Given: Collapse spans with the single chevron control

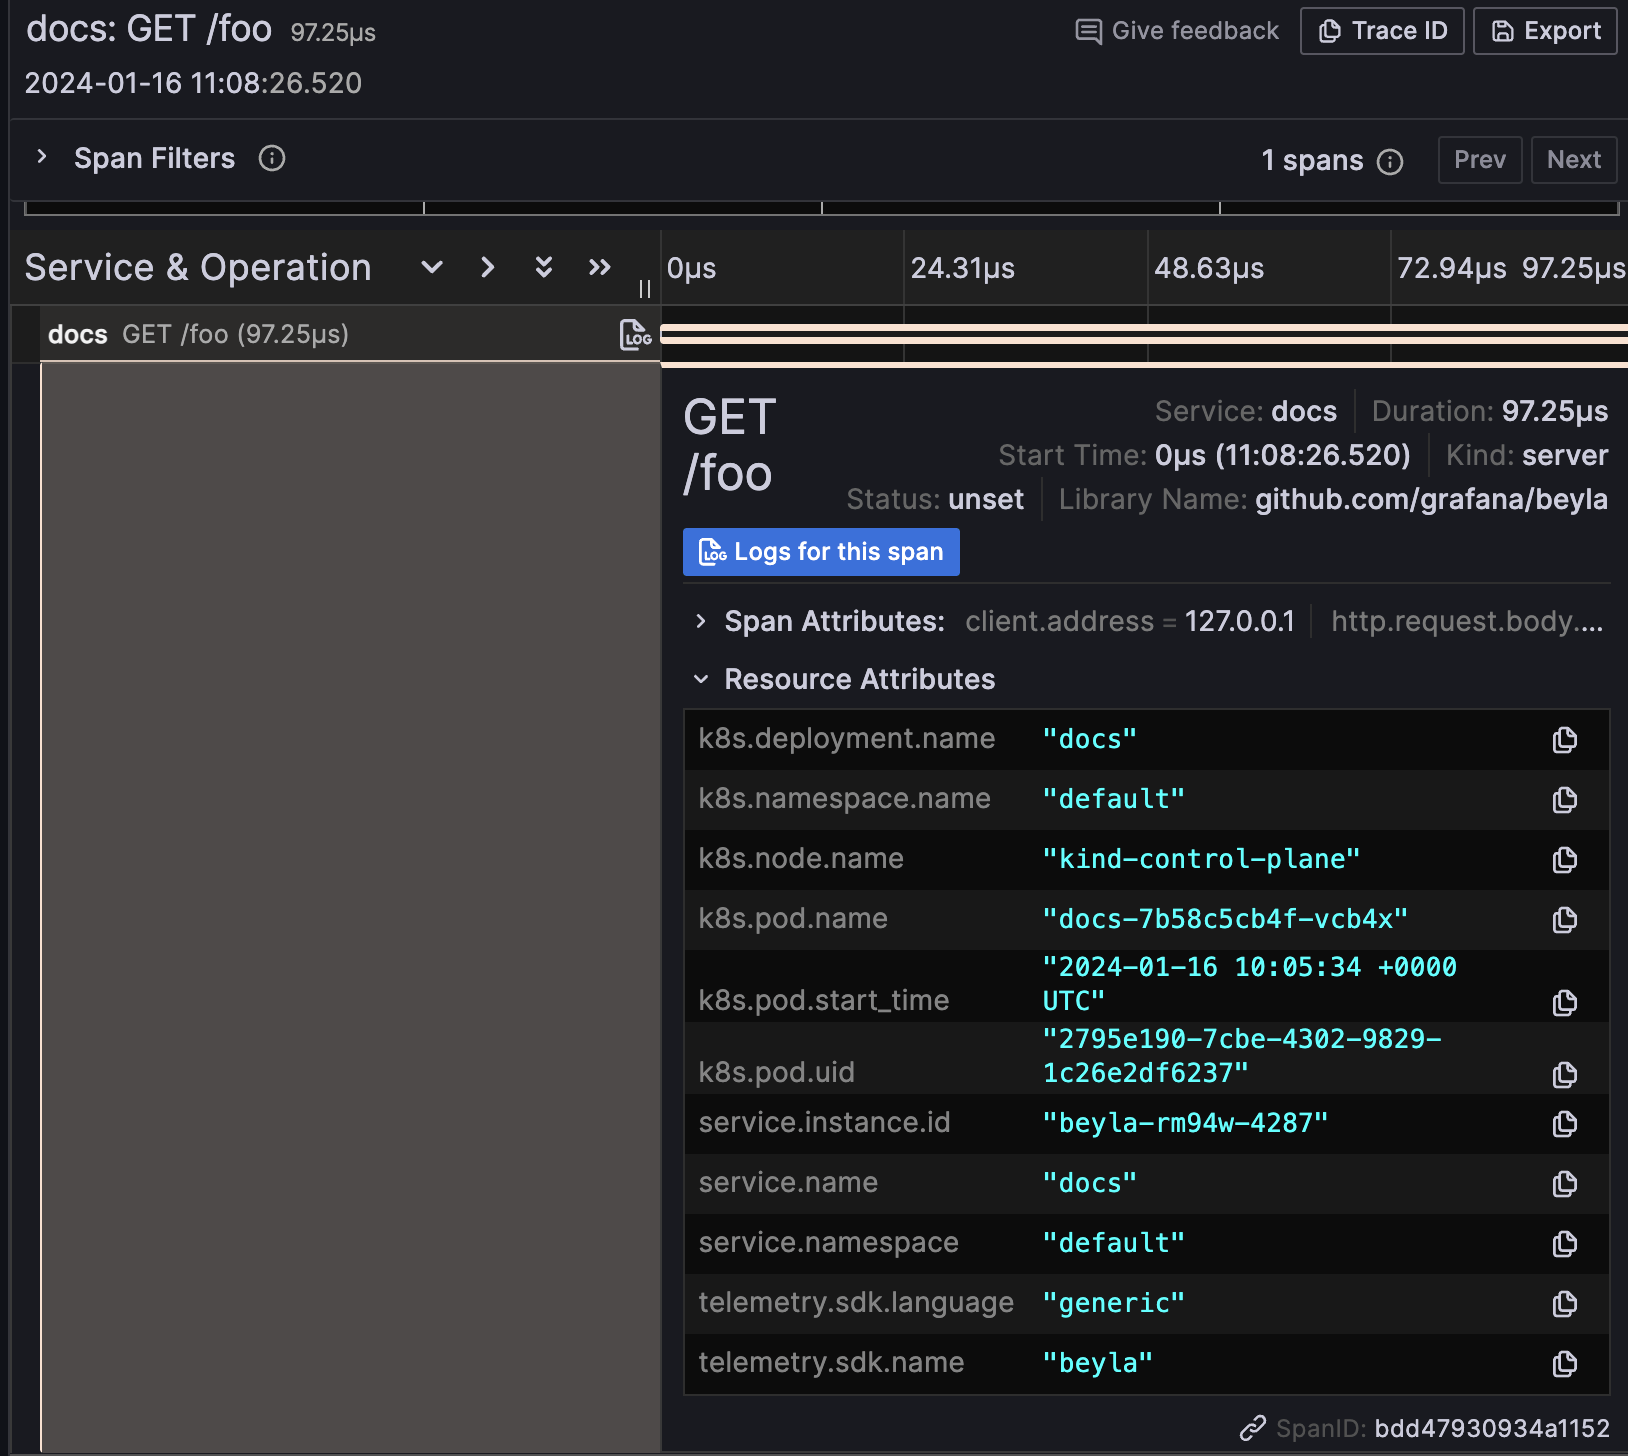Looking at the screenshot, I should 487,268.
